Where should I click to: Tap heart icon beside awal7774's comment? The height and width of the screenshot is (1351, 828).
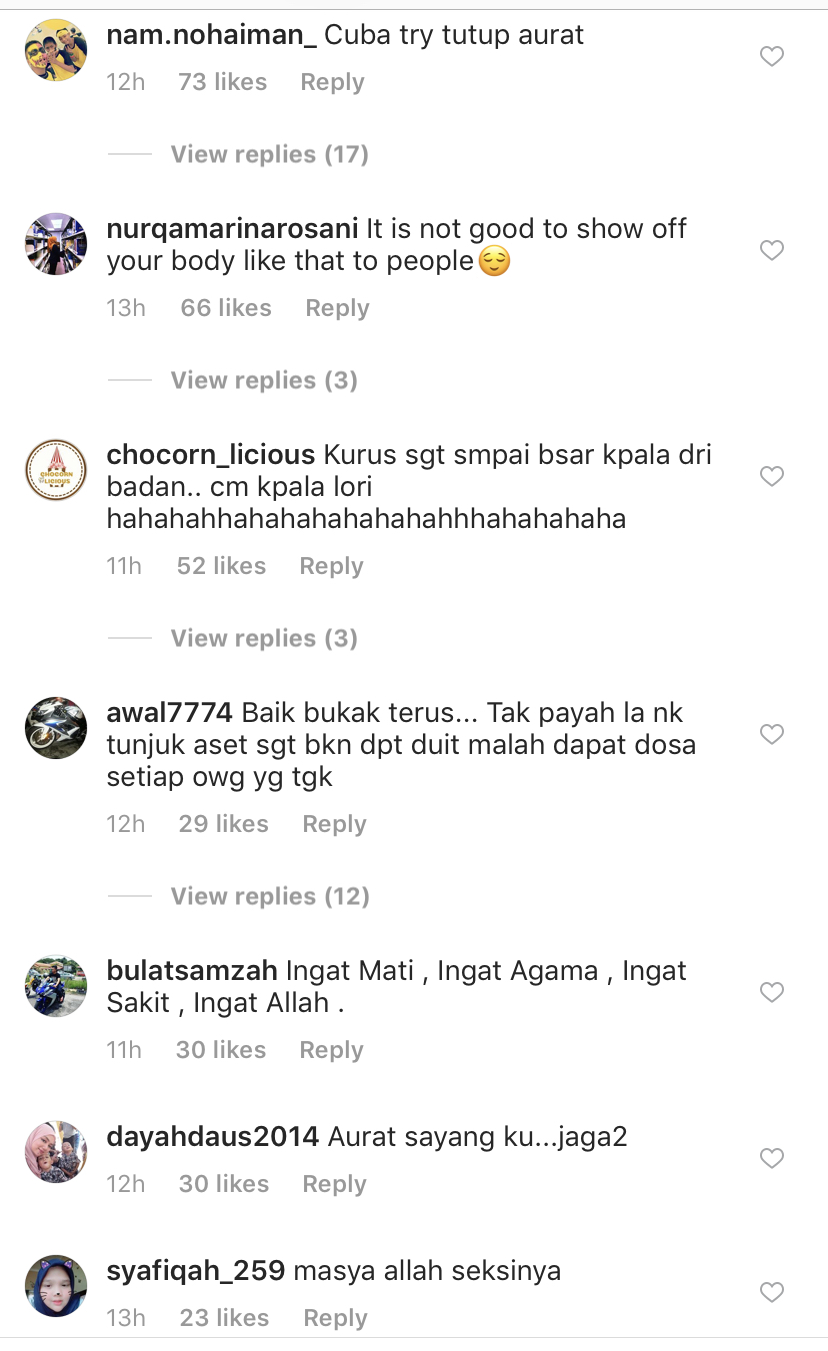tap(772, 734)
